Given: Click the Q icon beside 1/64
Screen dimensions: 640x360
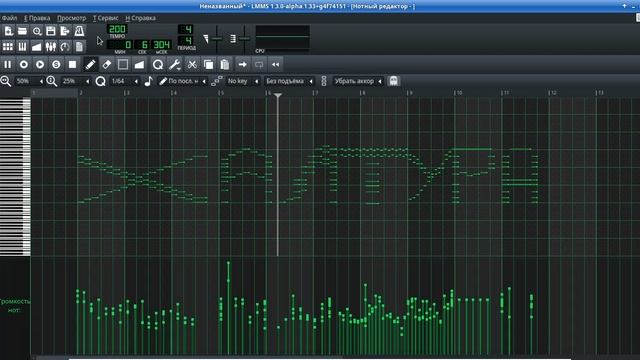Looking at the screenshot, I should [x=100, y=81].
